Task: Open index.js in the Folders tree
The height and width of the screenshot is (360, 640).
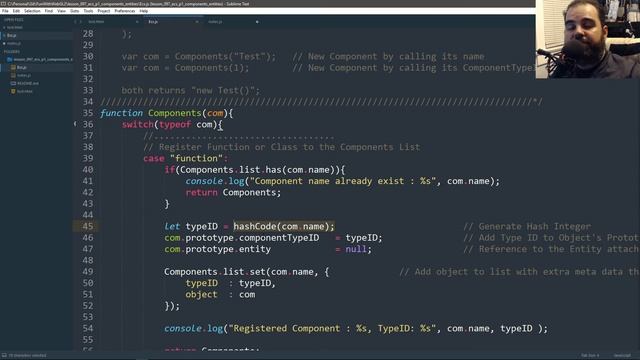Action: coord(24,76)
